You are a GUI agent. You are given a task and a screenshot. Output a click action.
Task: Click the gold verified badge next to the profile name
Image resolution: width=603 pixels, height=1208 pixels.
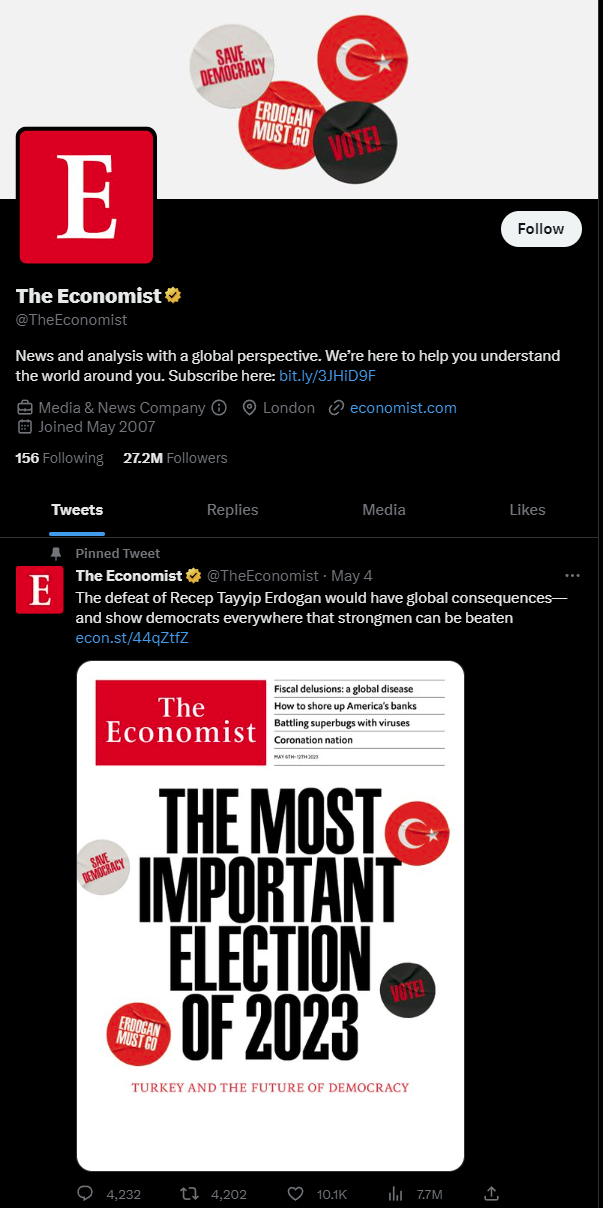pyautogui.click(x=173, y=296)
